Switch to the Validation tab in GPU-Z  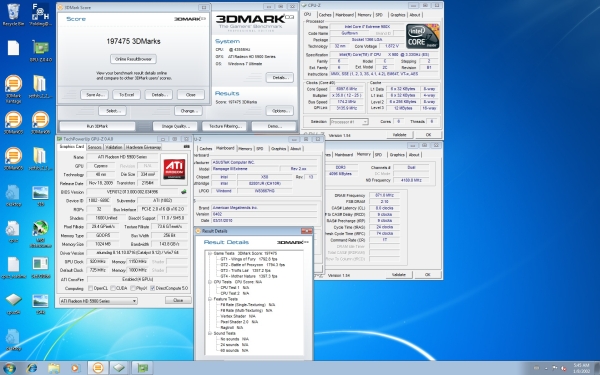tap(114, 147)
